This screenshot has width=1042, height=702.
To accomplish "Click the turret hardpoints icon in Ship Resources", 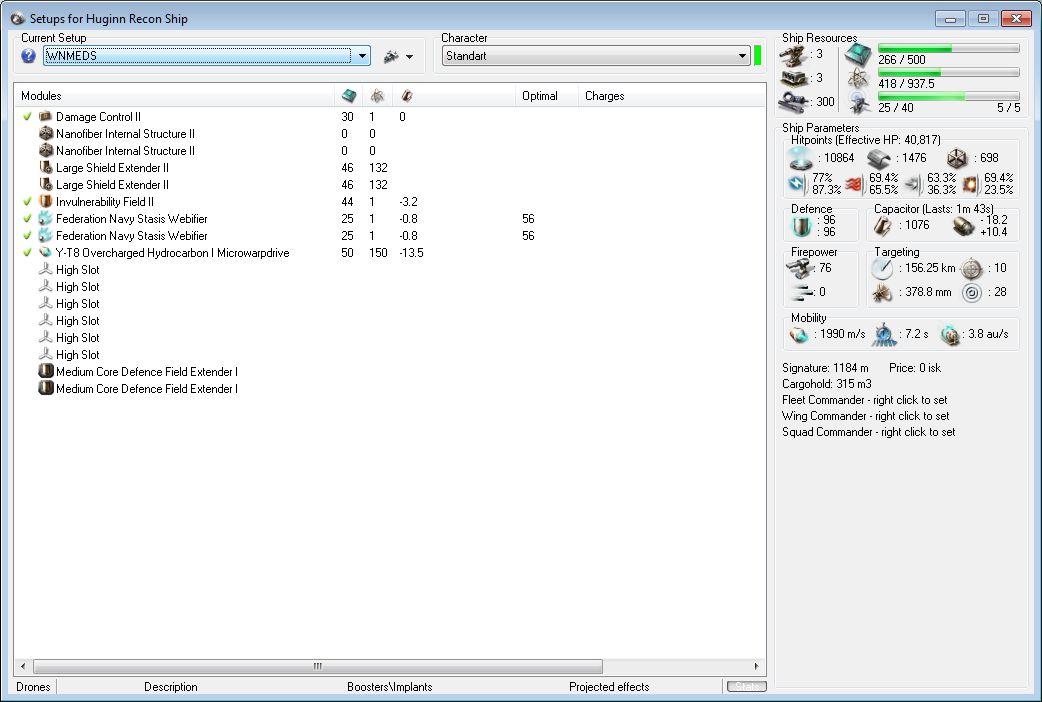I will (x=793, y=55).
